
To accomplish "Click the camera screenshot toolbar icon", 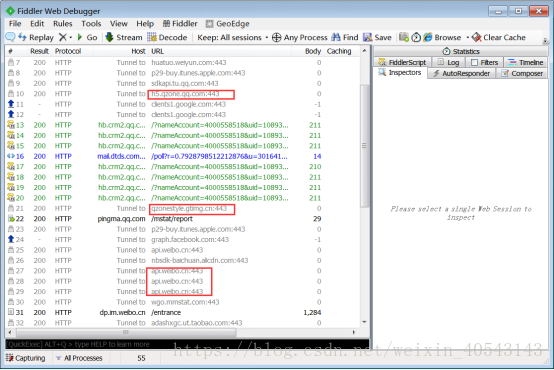I will click(x=404, y=37).
